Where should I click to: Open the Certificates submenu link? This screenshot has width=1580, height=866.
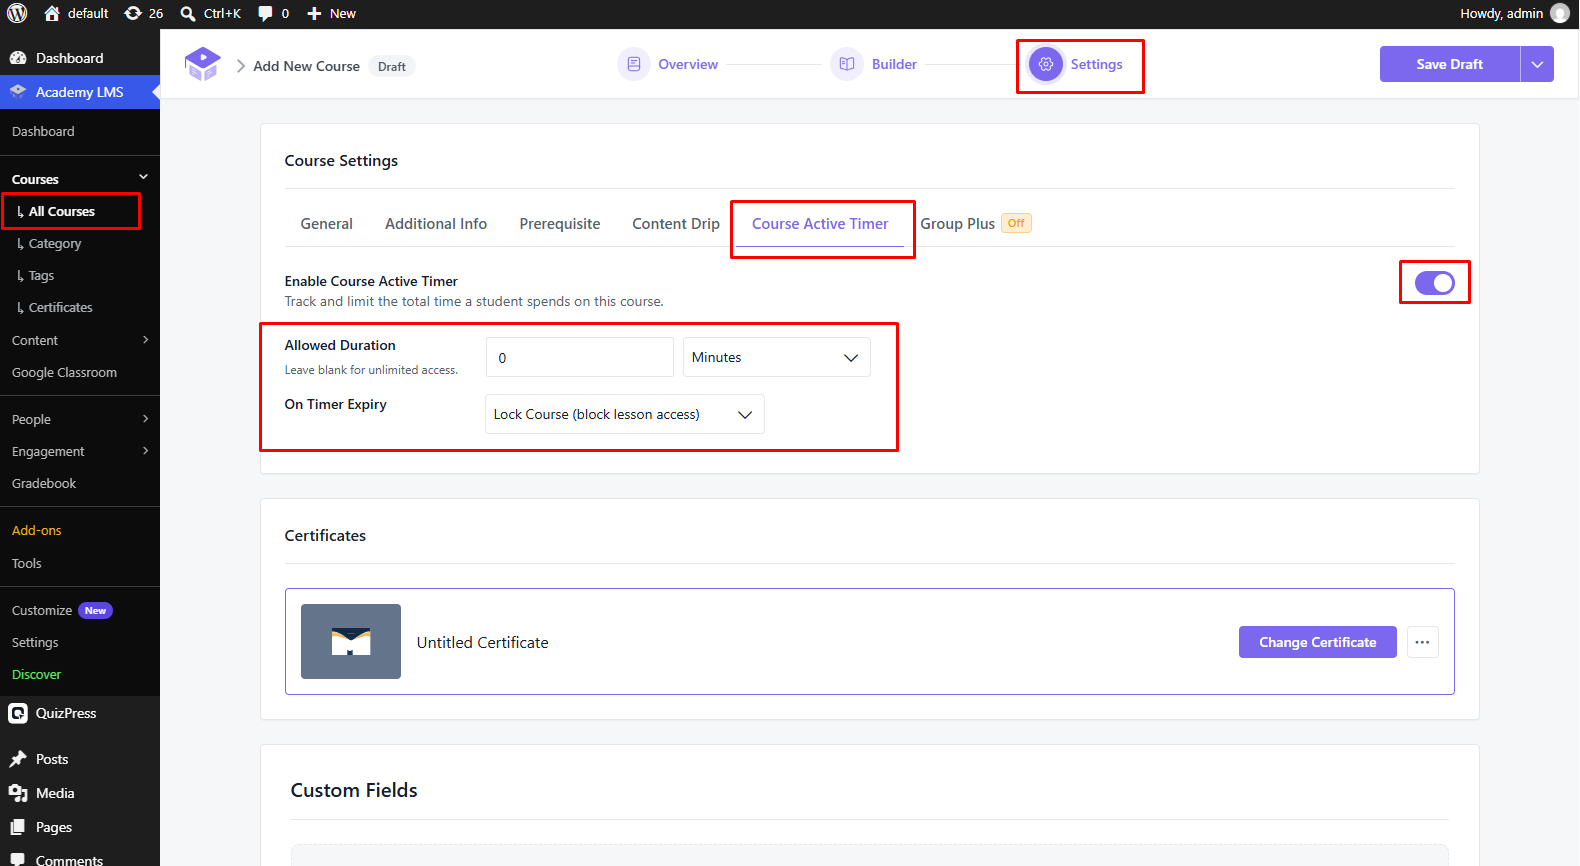click(x=60, y=307)
